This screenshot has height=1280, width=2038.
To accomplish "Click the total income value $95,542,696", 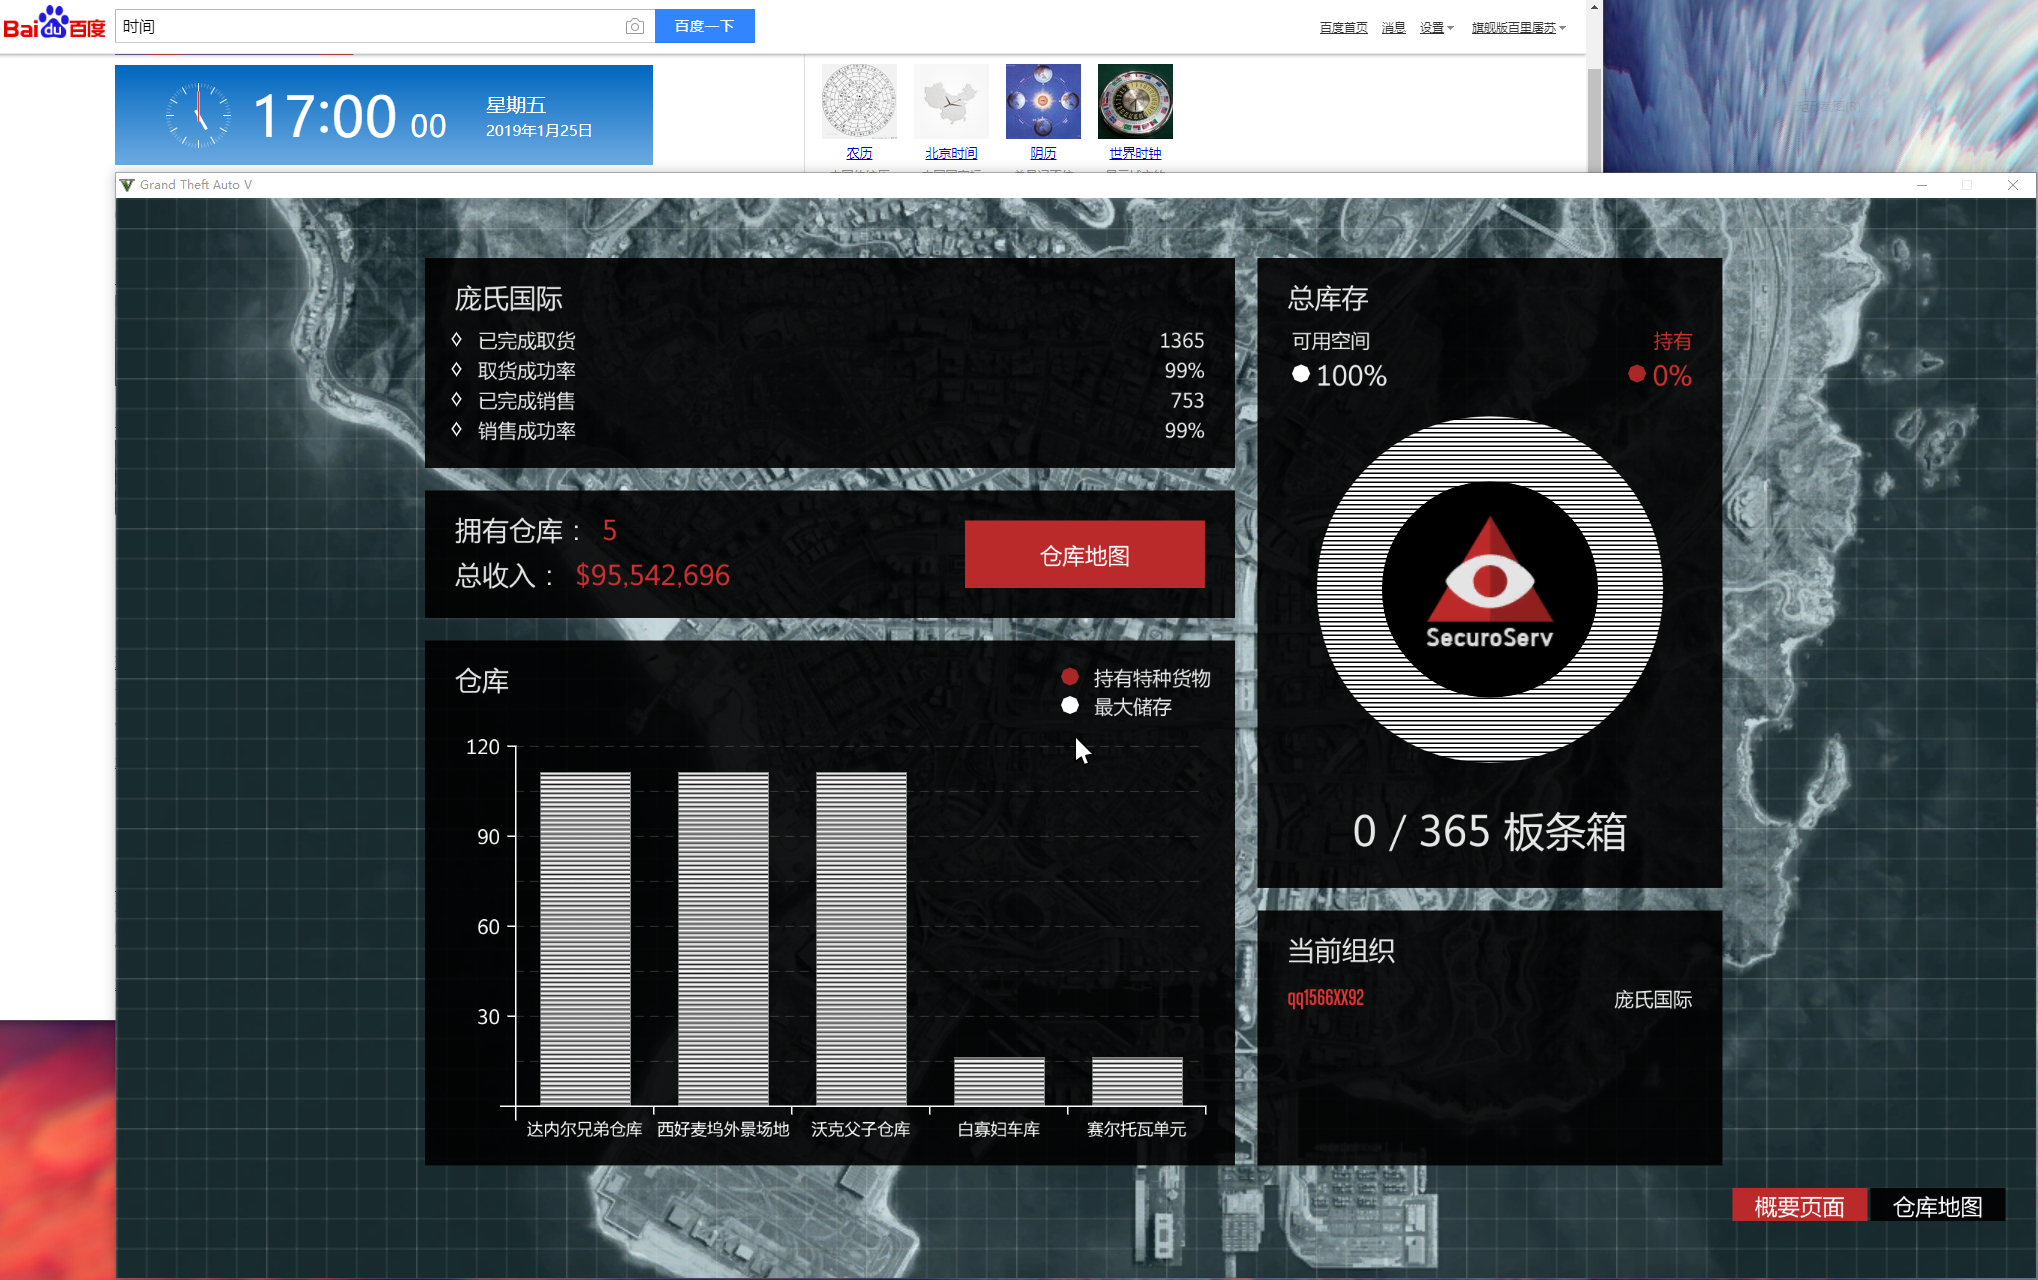I will point(653,575).
